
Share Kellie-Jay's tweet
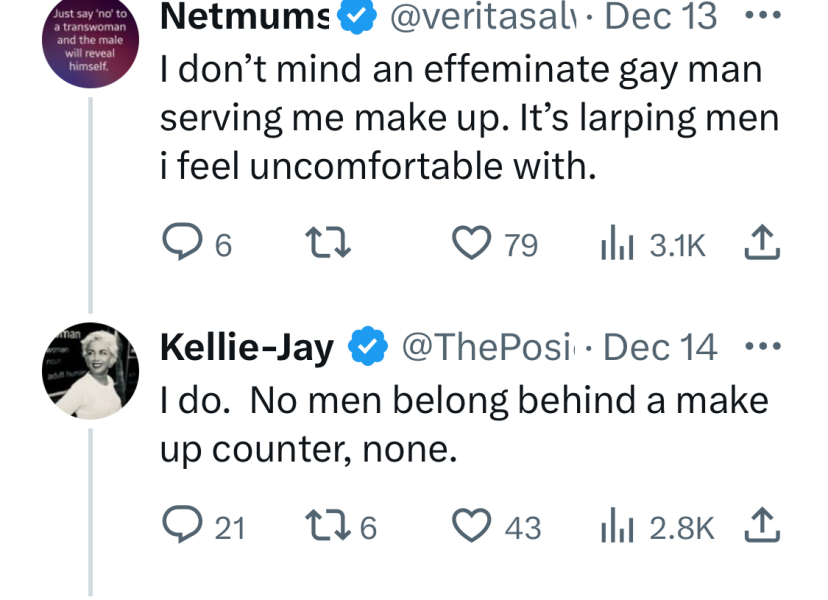coord(764,527)
